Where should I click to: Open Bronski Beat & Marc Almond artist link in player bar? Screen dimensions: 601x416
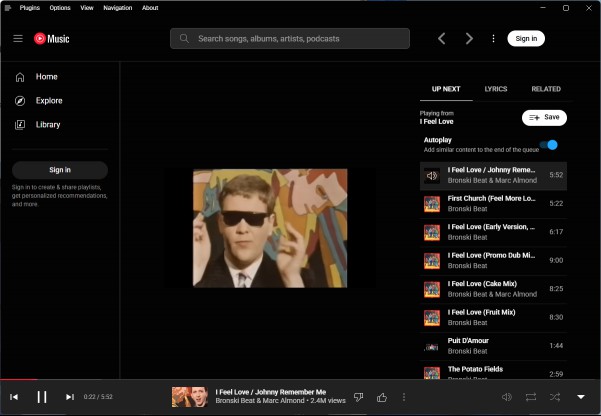click(x=260, y=401)
